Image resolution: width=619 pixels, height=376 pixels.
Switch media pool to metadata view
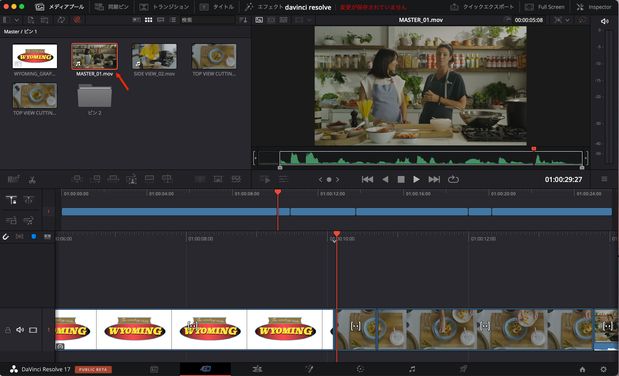136,20
